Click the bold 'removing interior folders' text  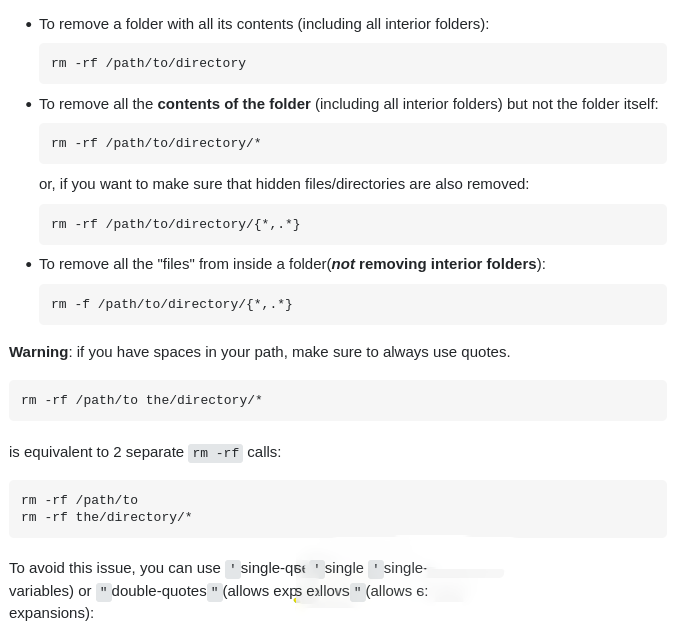tap(447, 263)
